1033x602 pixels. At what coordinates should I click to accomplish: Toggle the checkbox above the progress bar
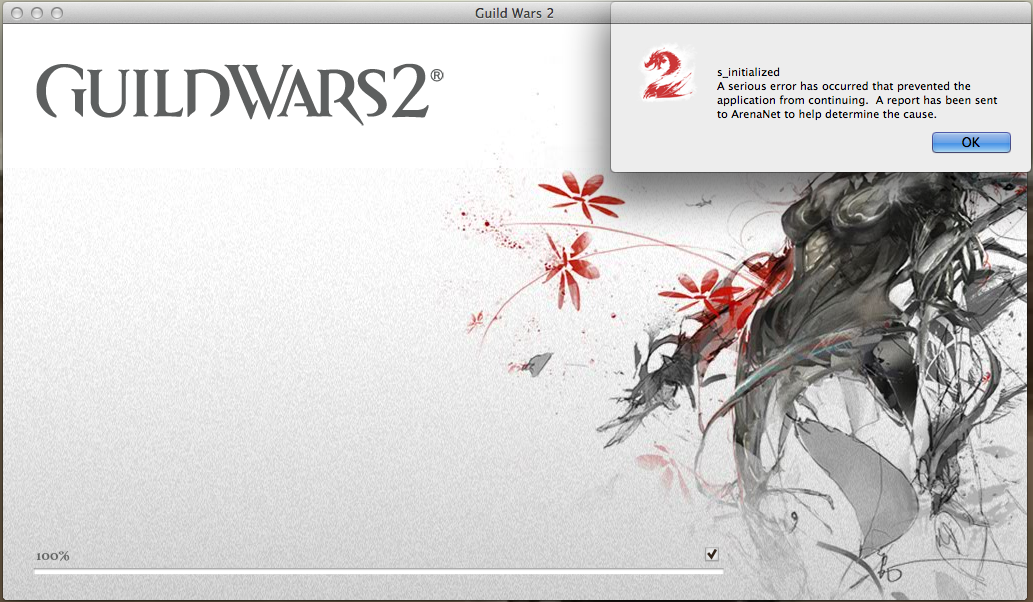coord(712,554)
